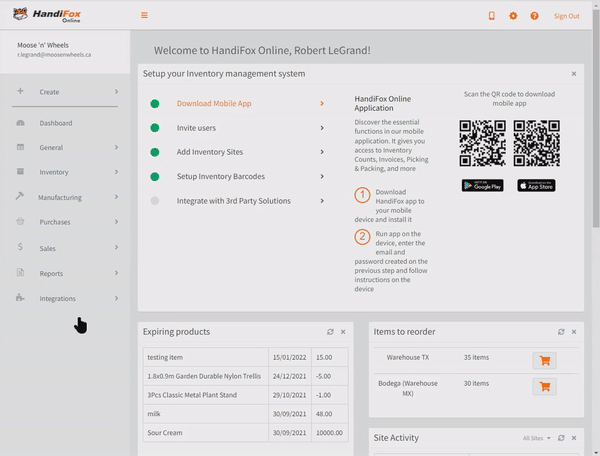Open the settings gear icon
Viewport: 600px width, 456px height.
513,16
